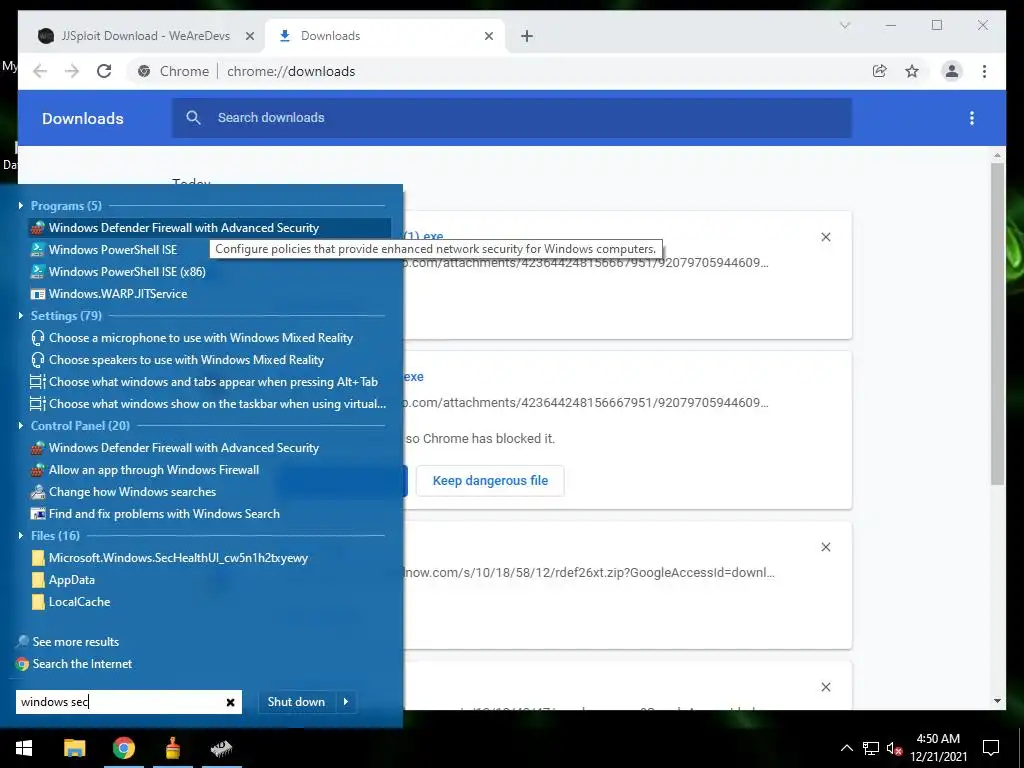
Task: Open Choose speakers for Mixed Reality
Action: point(186,360)
